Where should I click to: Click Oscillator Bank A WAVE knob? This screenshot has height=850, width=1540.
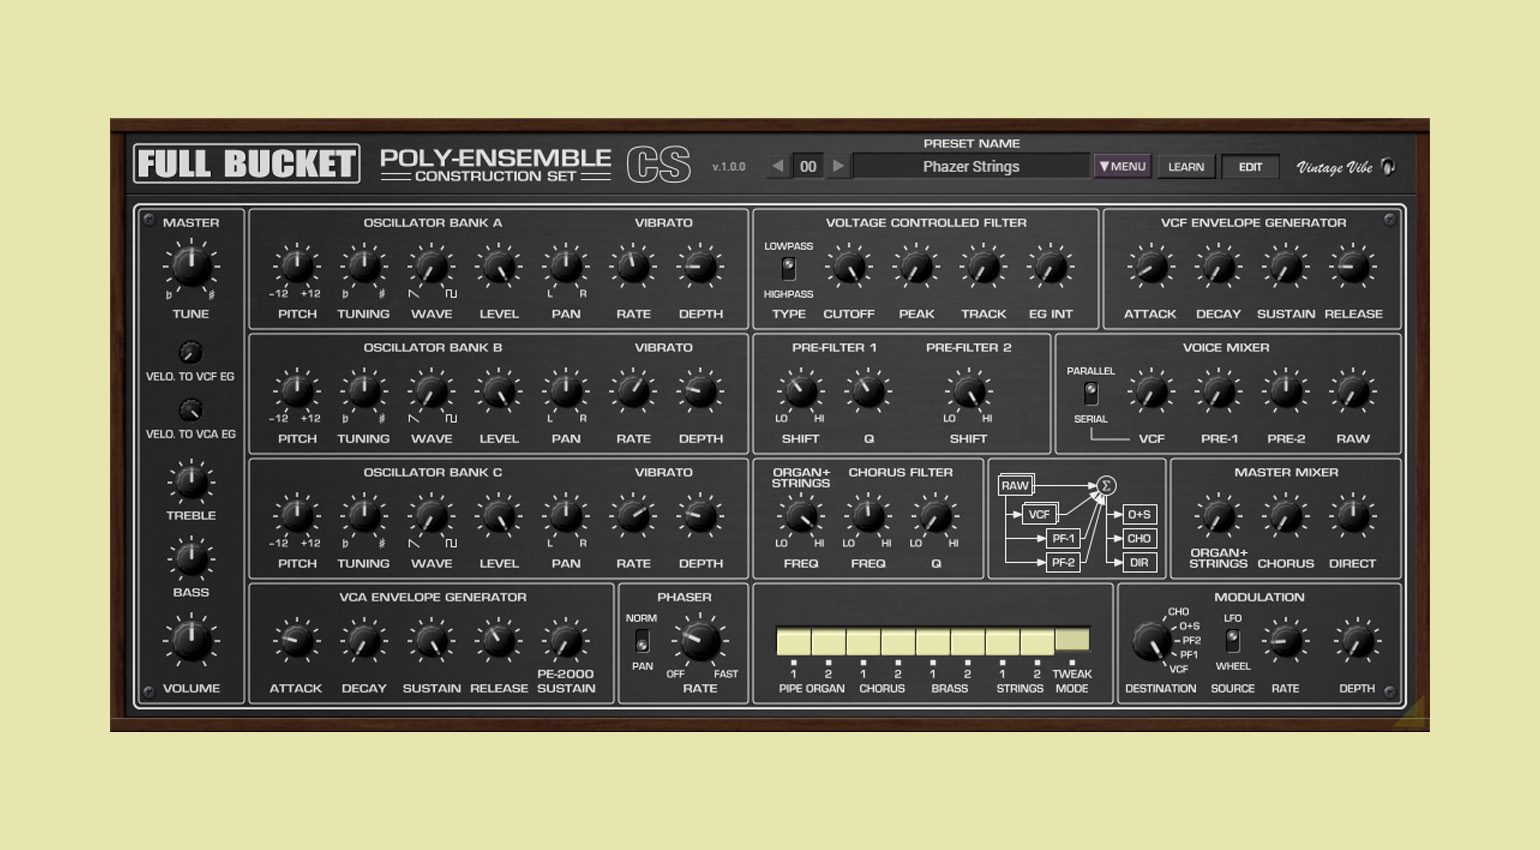coord(431,266)
